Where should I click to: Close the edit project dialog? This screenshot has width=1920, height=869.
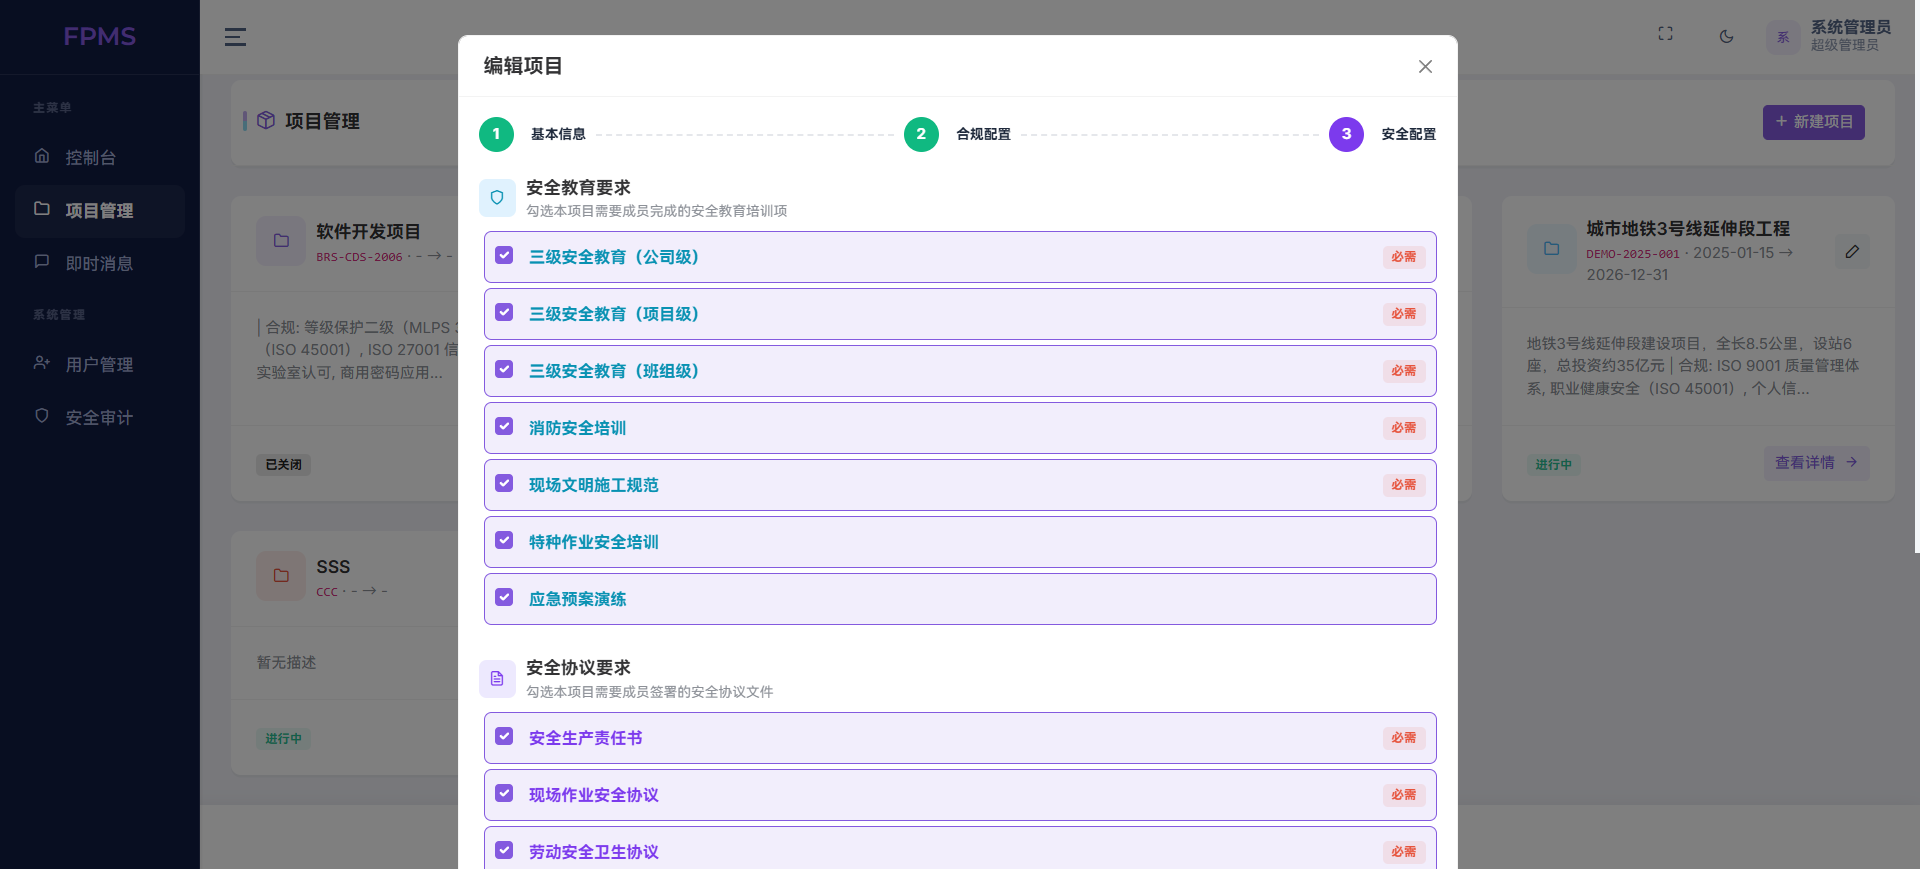point(1425,66)
